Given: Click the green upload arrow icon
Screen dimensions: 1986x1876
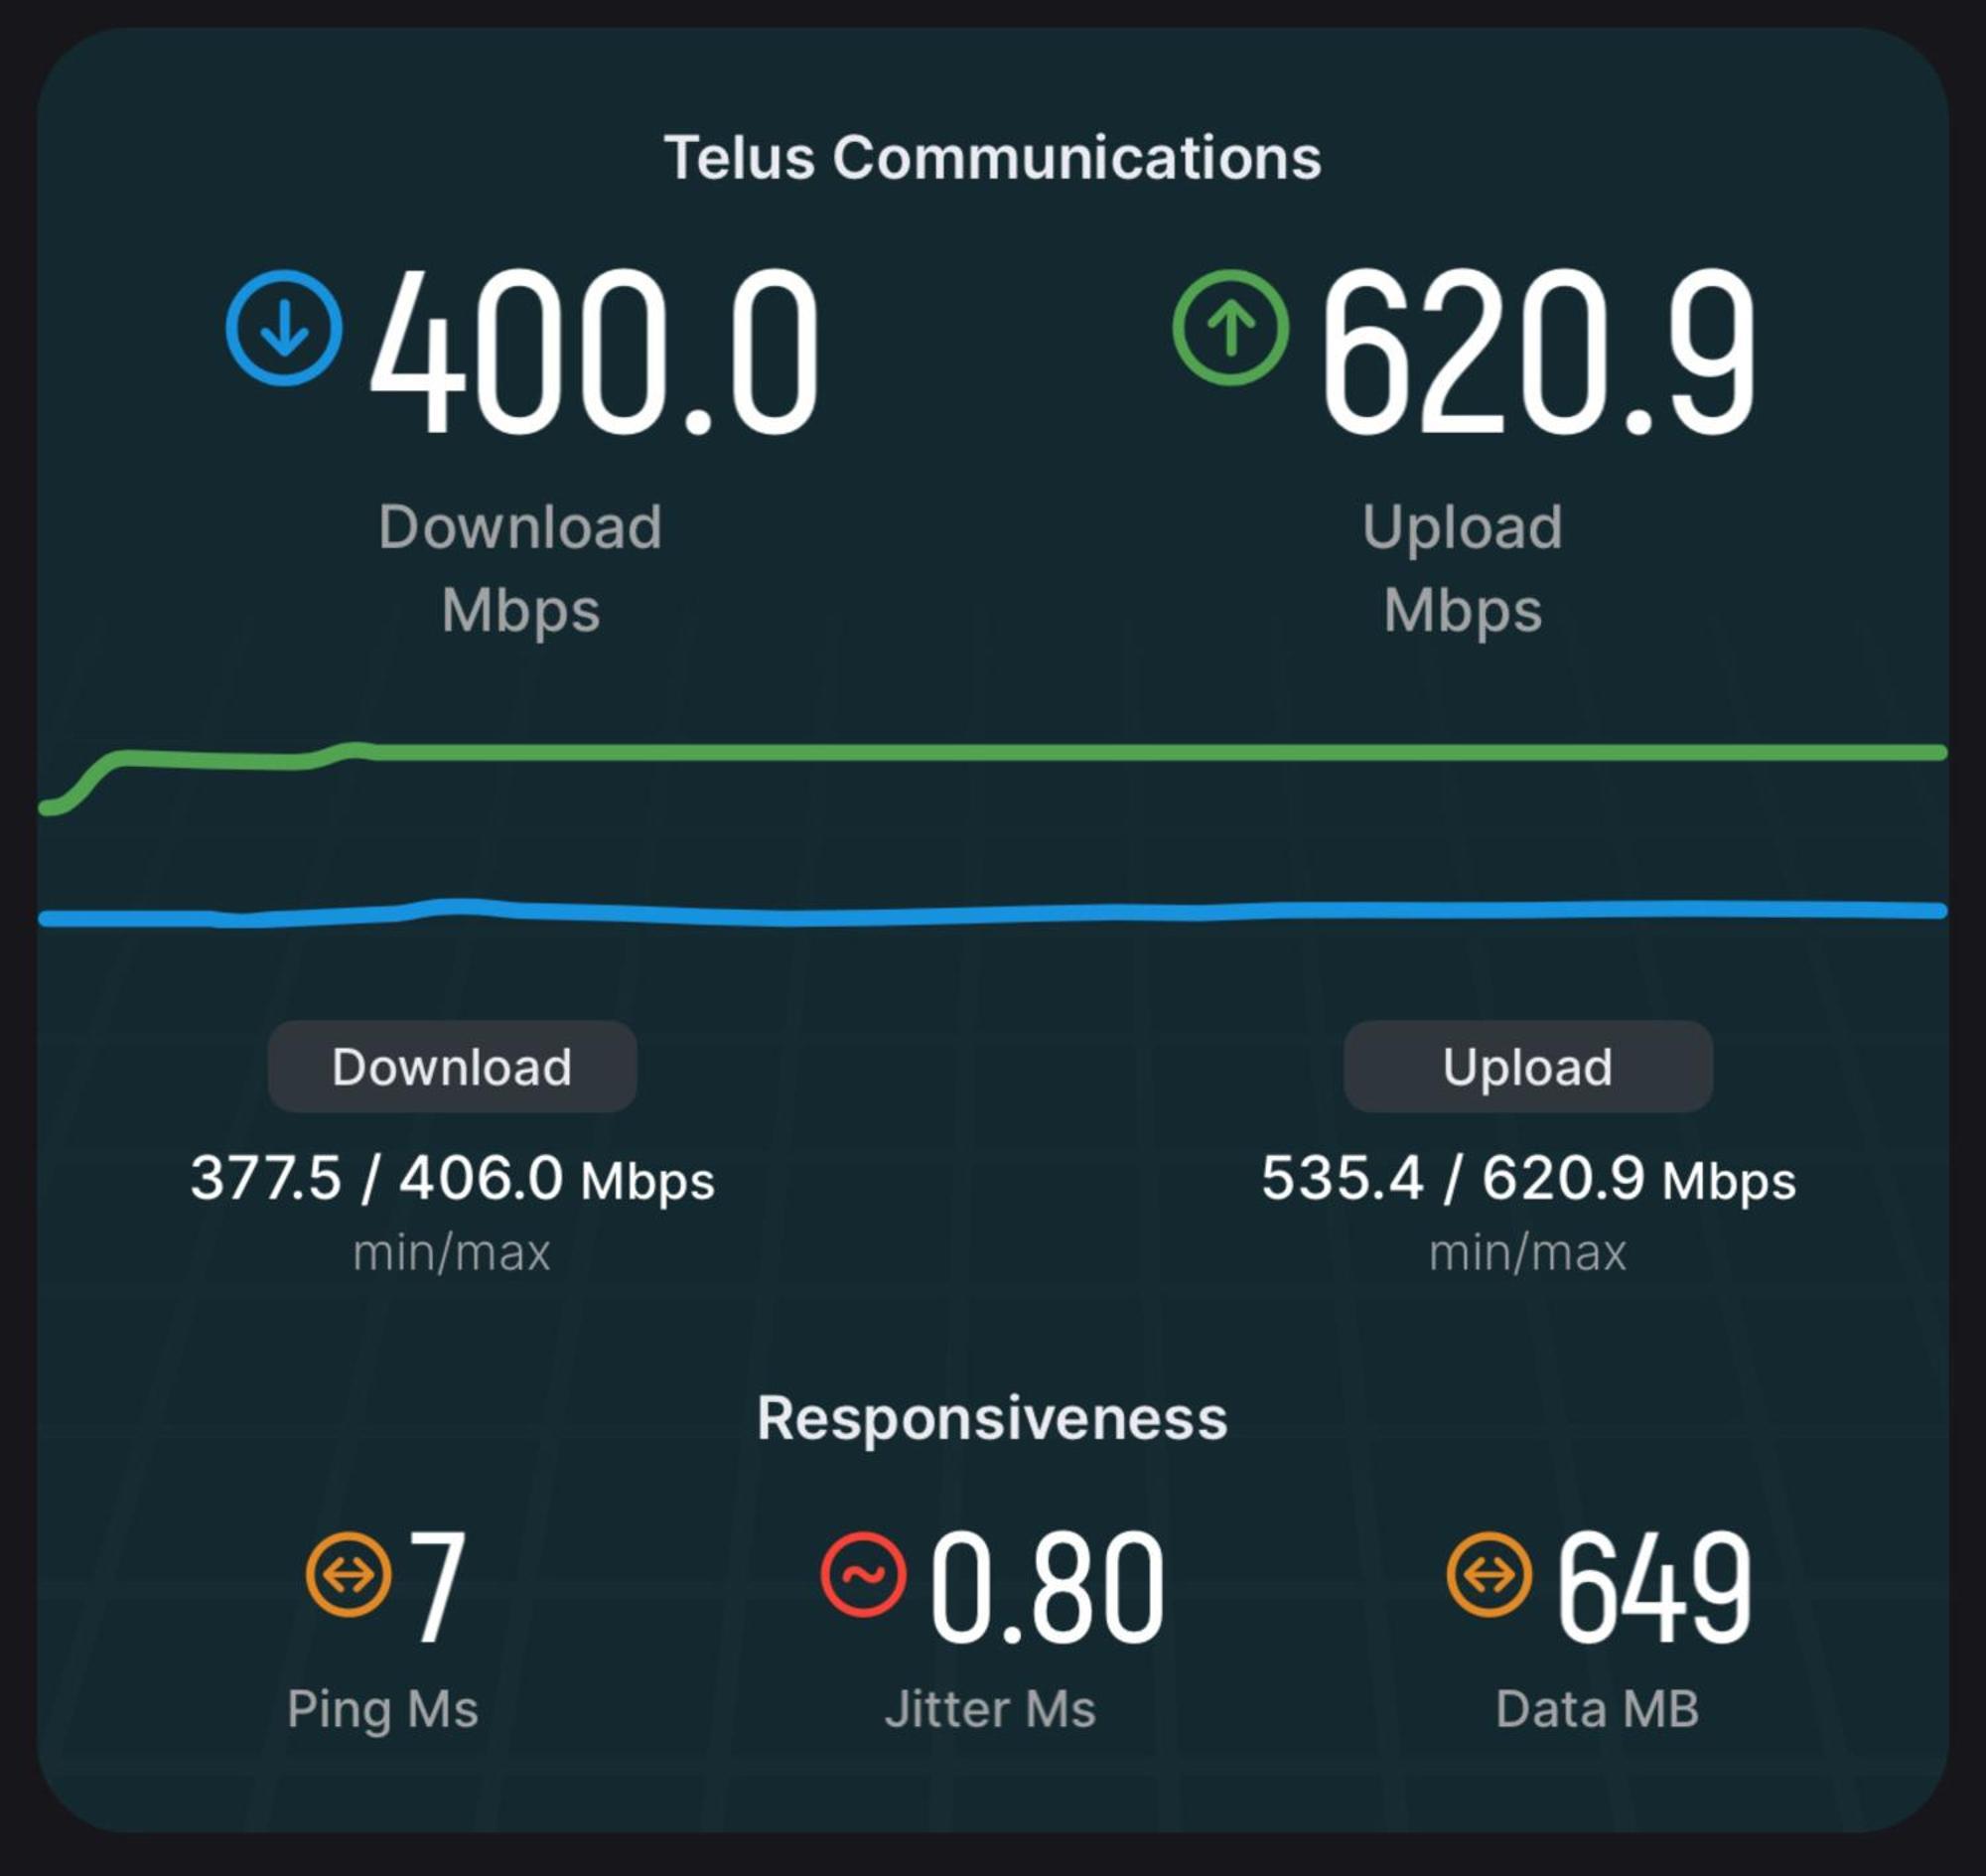Looking at the screenshot, I should (x=1230, y=328).
